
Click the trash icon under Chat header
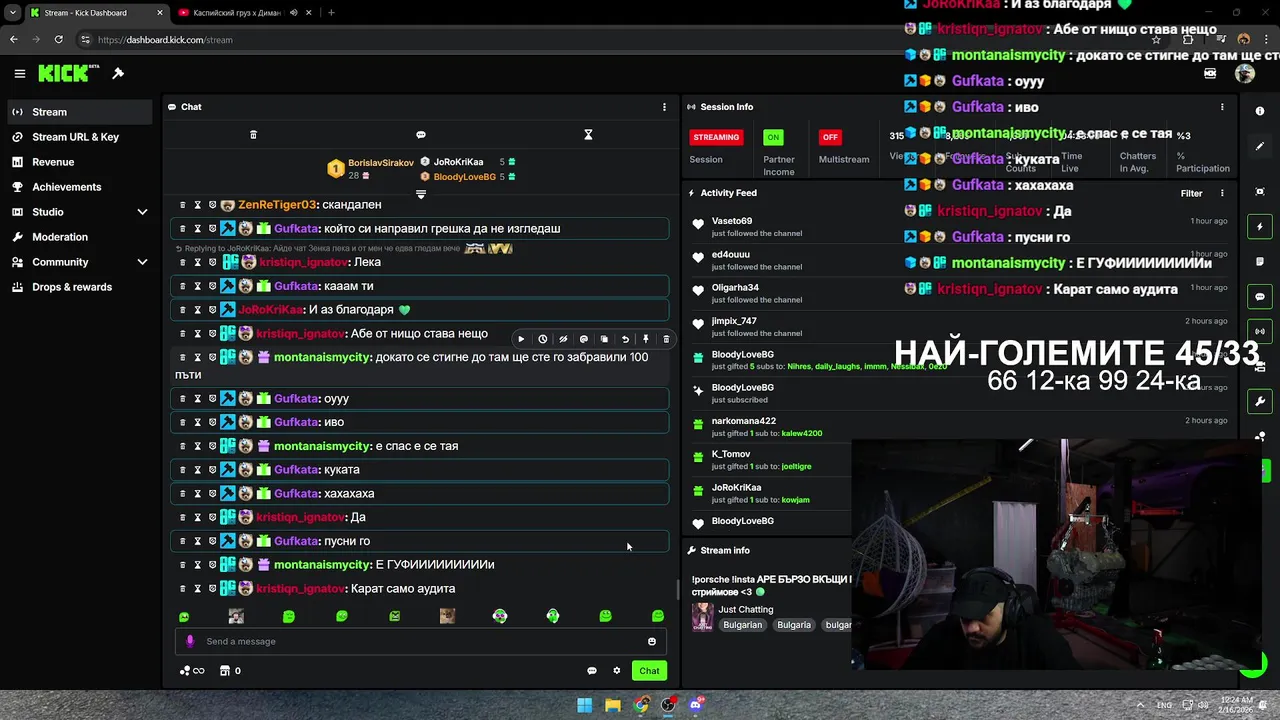(253, 135)
